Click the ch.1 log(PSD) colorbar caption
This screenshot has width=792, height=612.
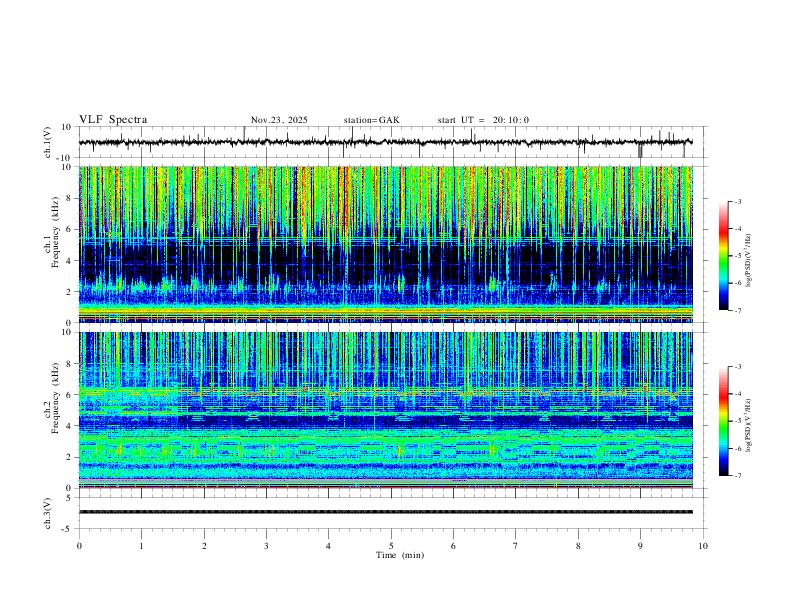(x=749, y=261)
